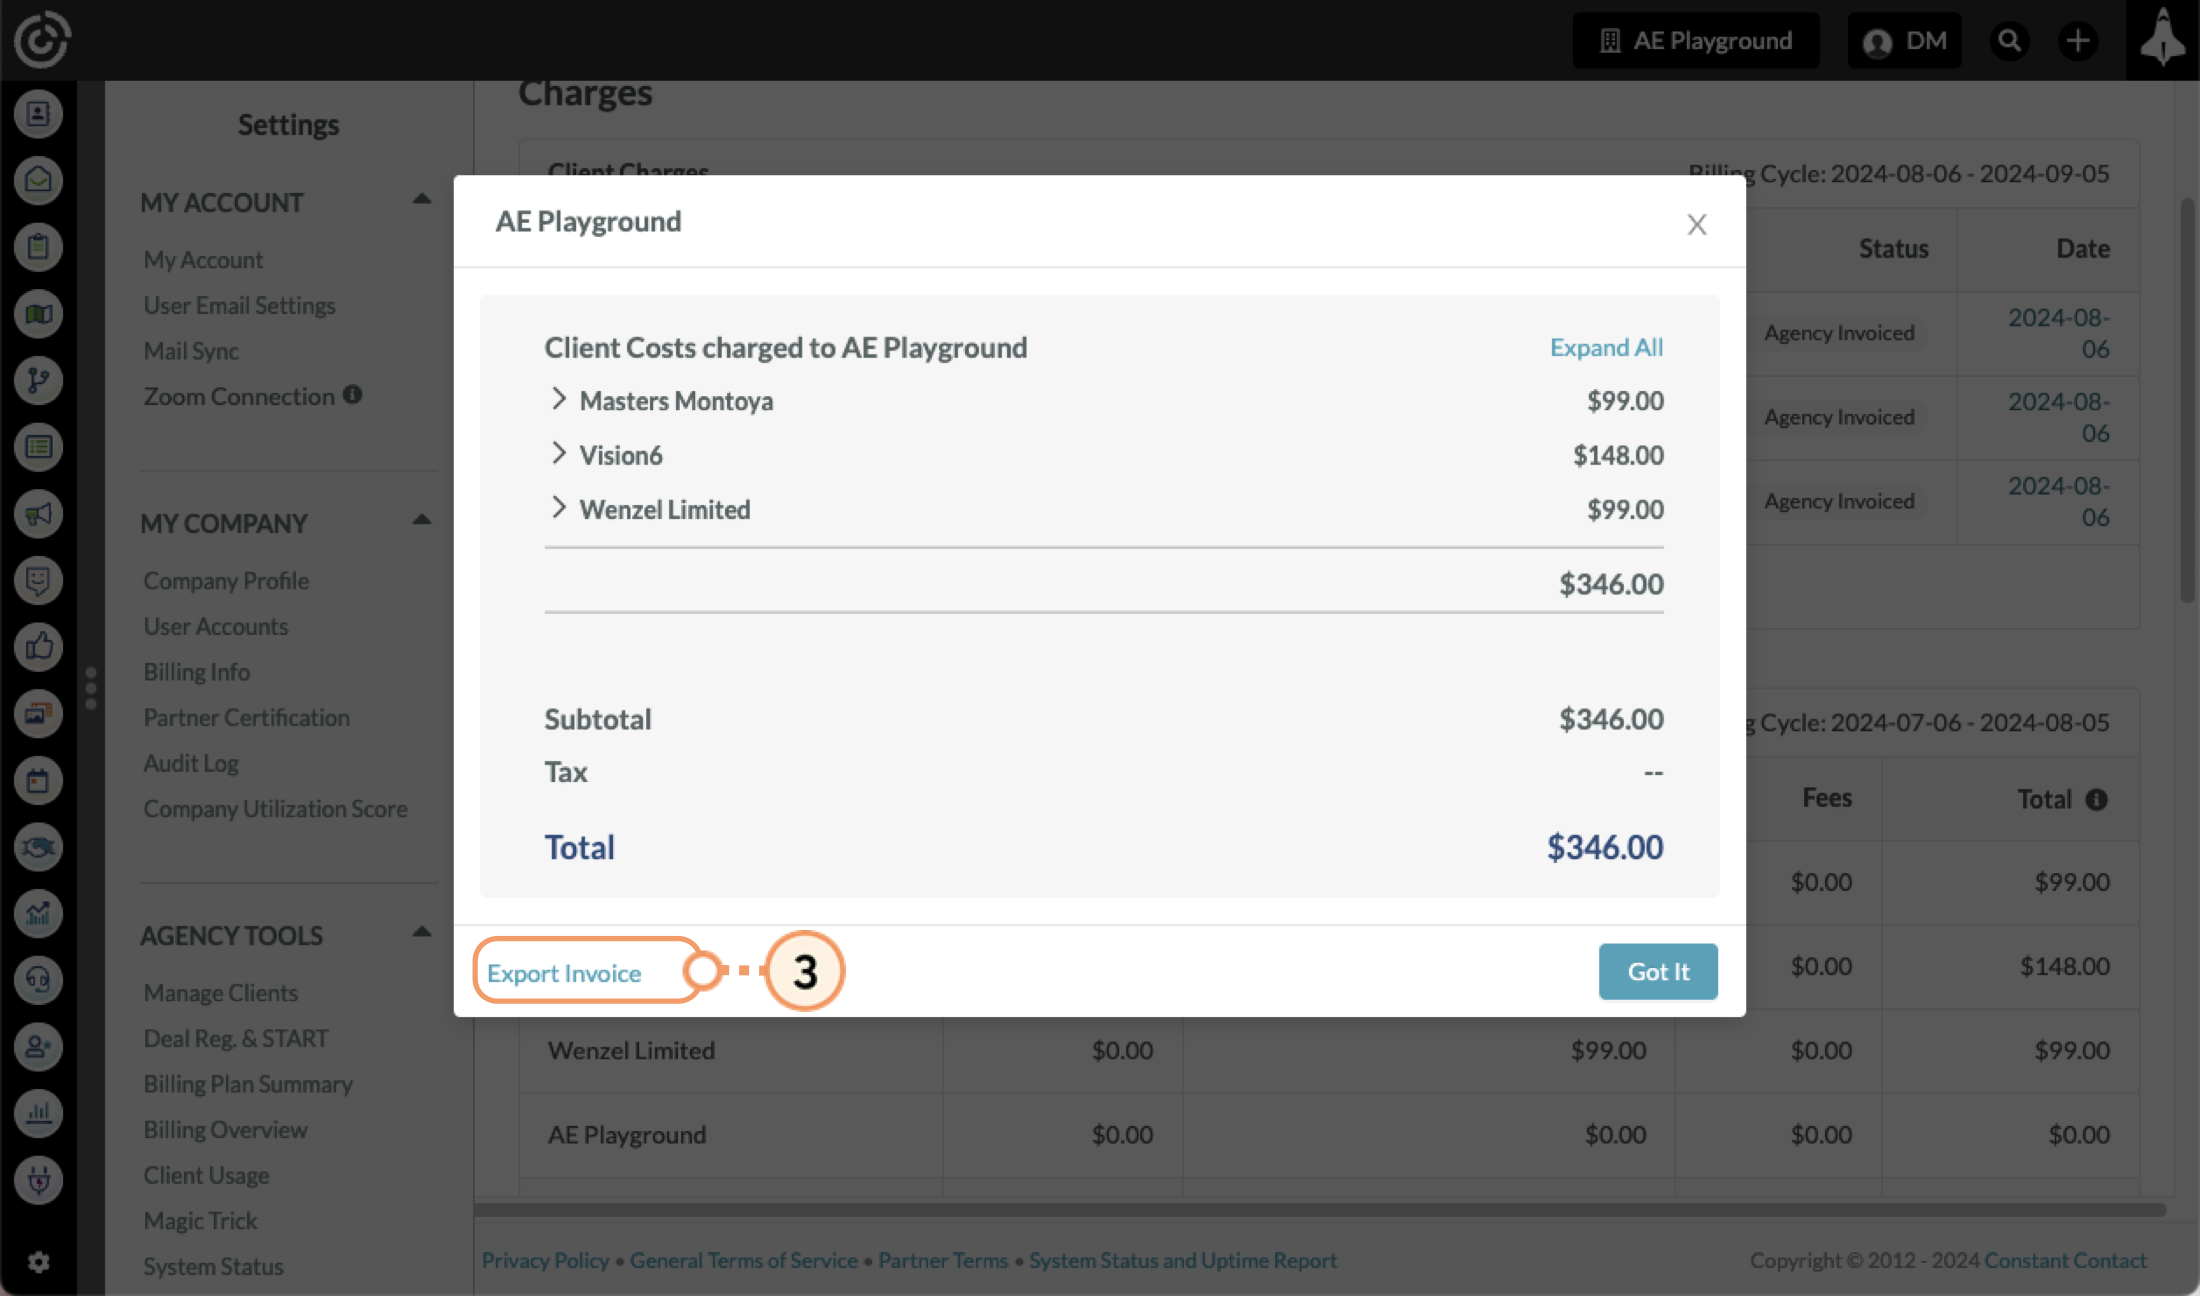Viewport: 2200px width, 1296px height.
Task: Open Company Utilization Score
Action: click(276, 808)
